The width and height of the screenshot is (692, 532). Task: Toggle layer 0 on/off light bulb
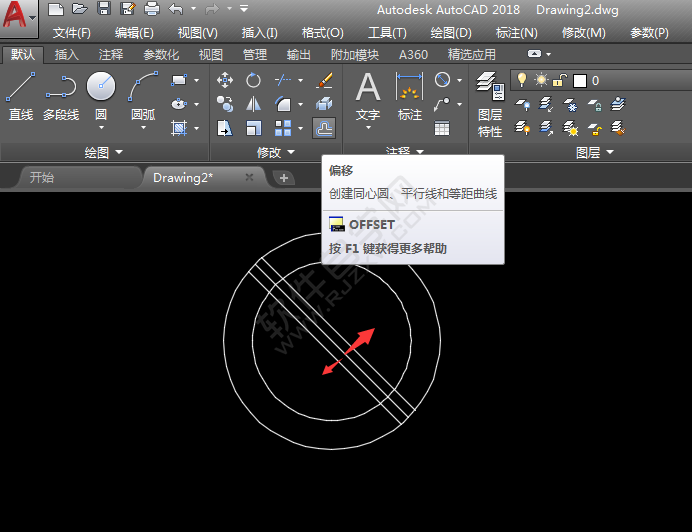point(522,80)
